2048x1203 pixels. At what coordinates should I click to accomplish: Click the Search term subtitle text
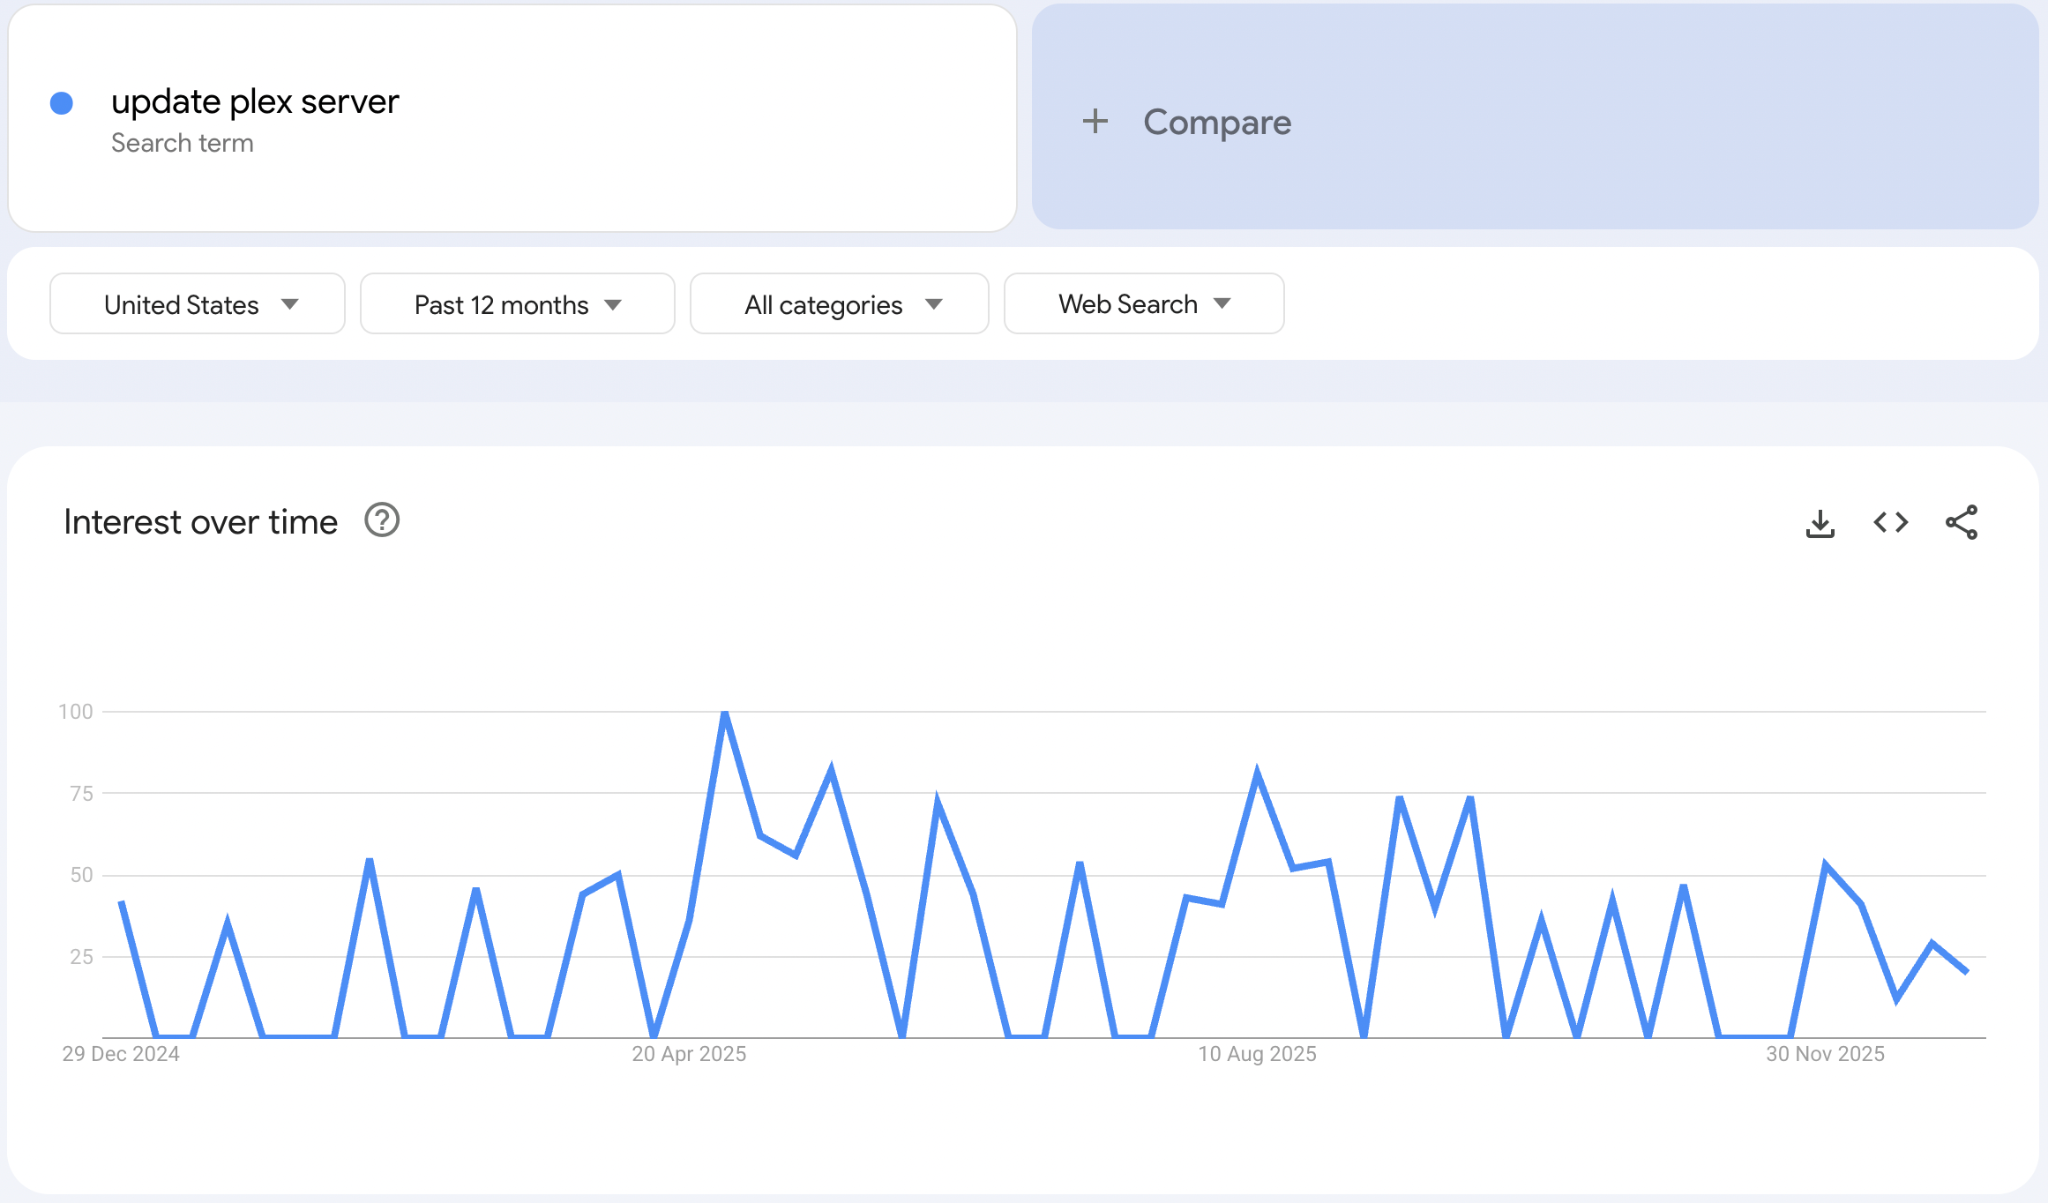point(182,143)
